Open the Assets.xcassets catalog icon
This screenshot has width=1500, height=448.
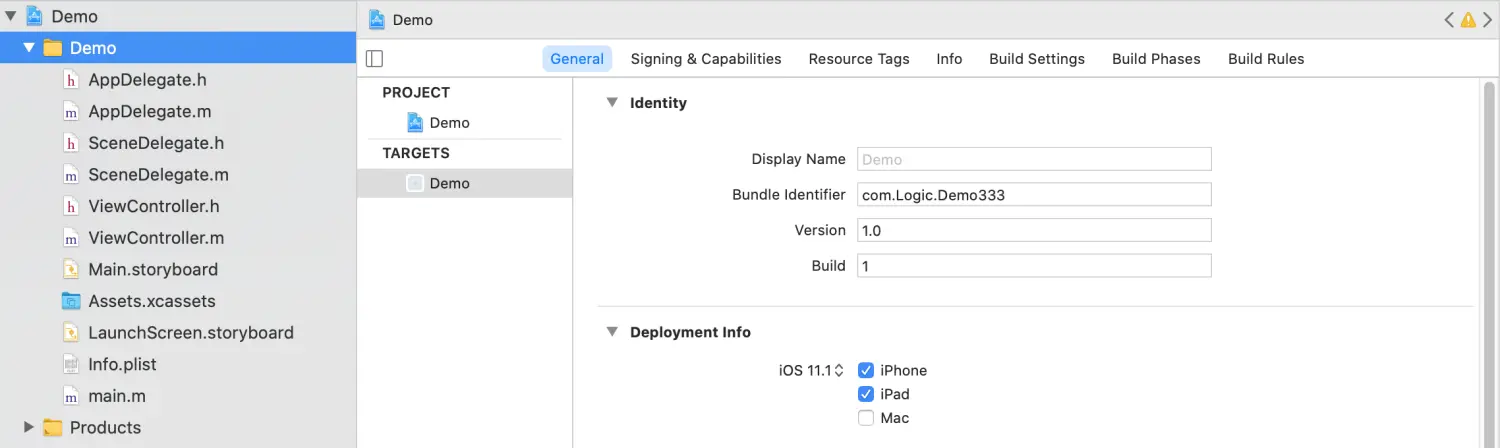(x=71, y=301)
